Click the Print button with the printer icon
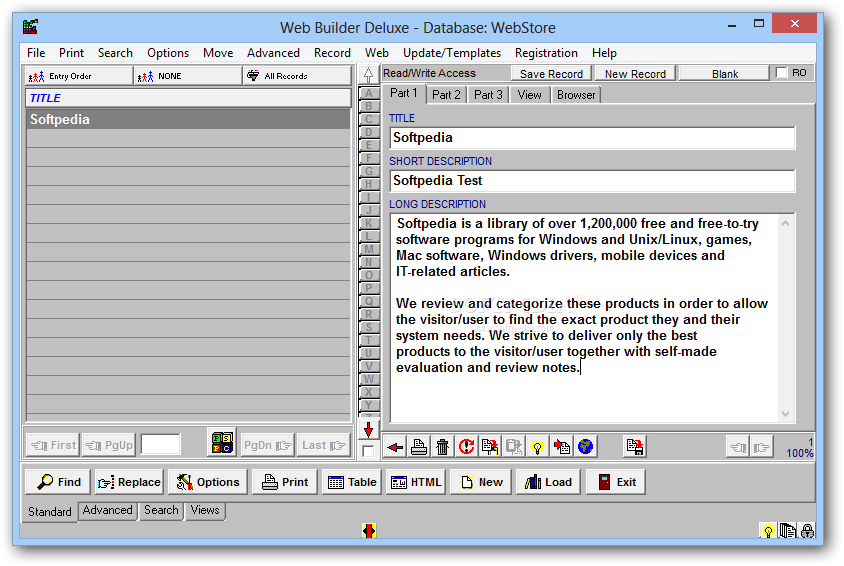Screen dimensions: 844x566 point(285,482)
